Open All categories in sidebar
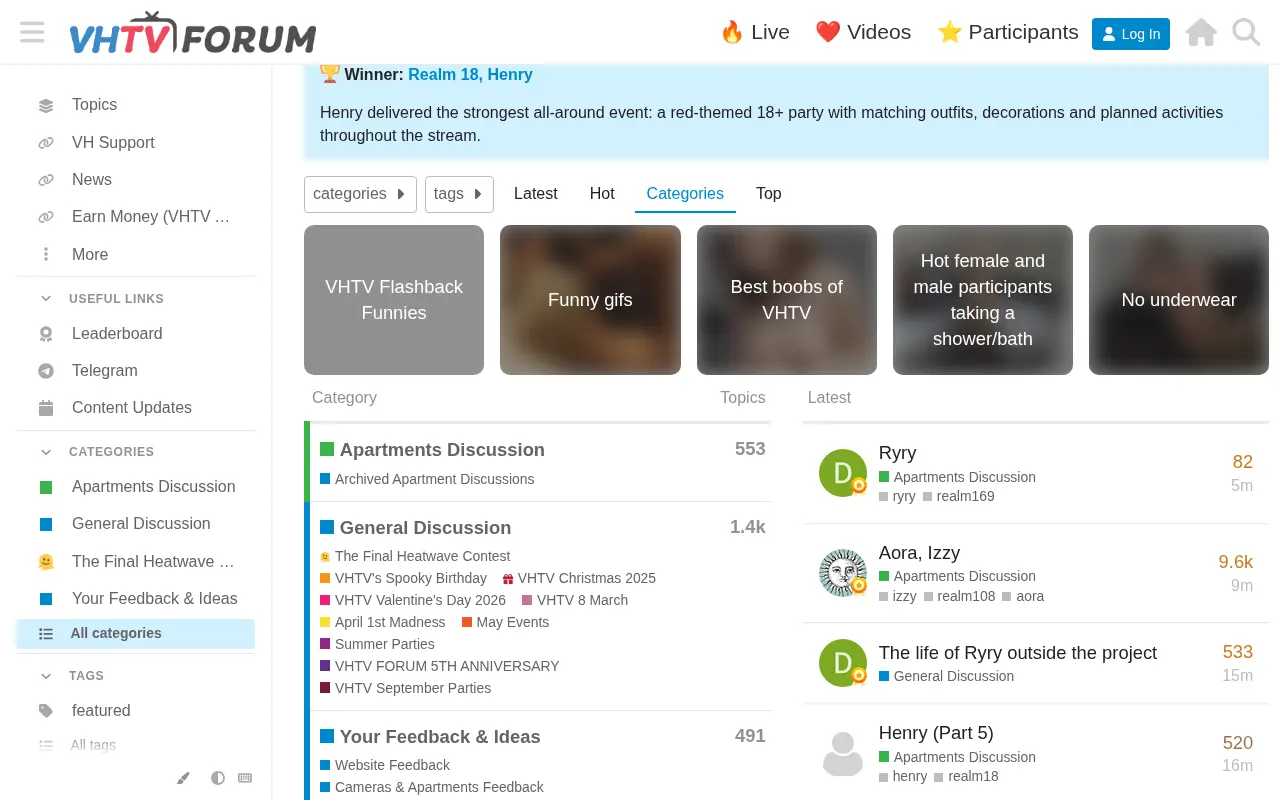The height and width of the screenshot is (800, 1280). coord(135,633)
